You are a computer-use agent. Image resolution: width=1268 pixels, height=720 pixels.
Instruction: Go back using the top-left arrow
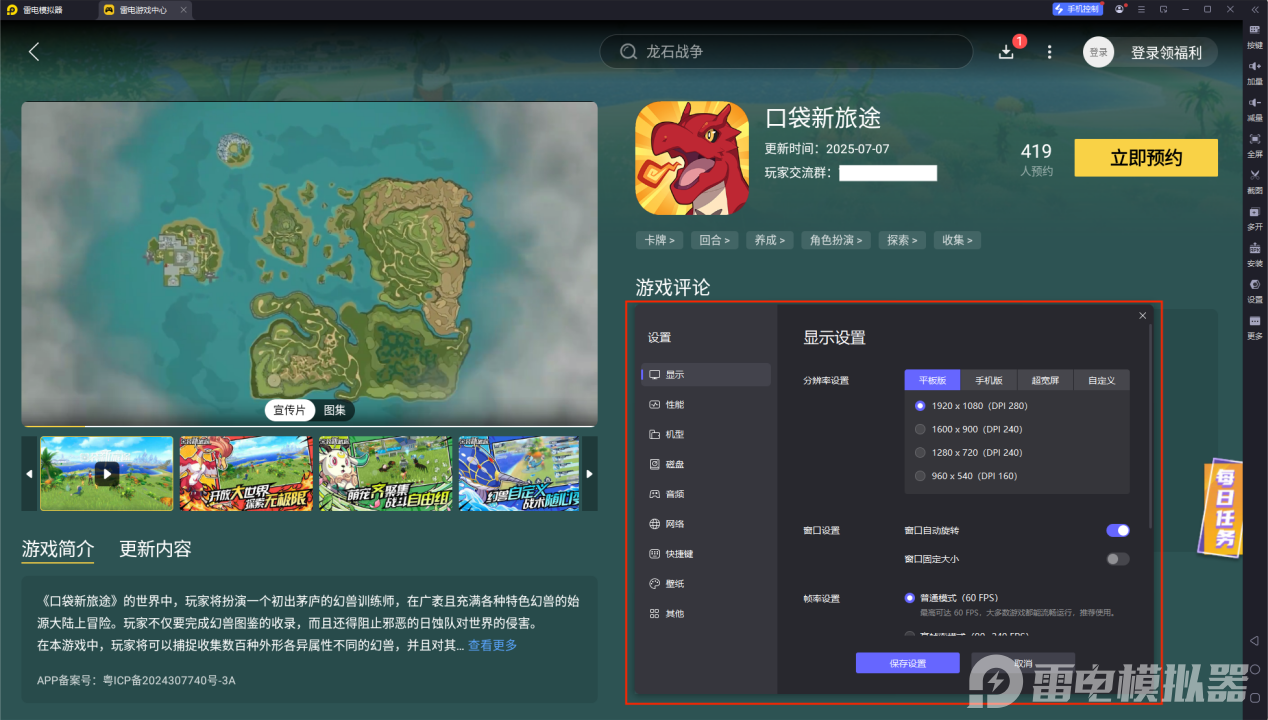(x=34, y=52)
